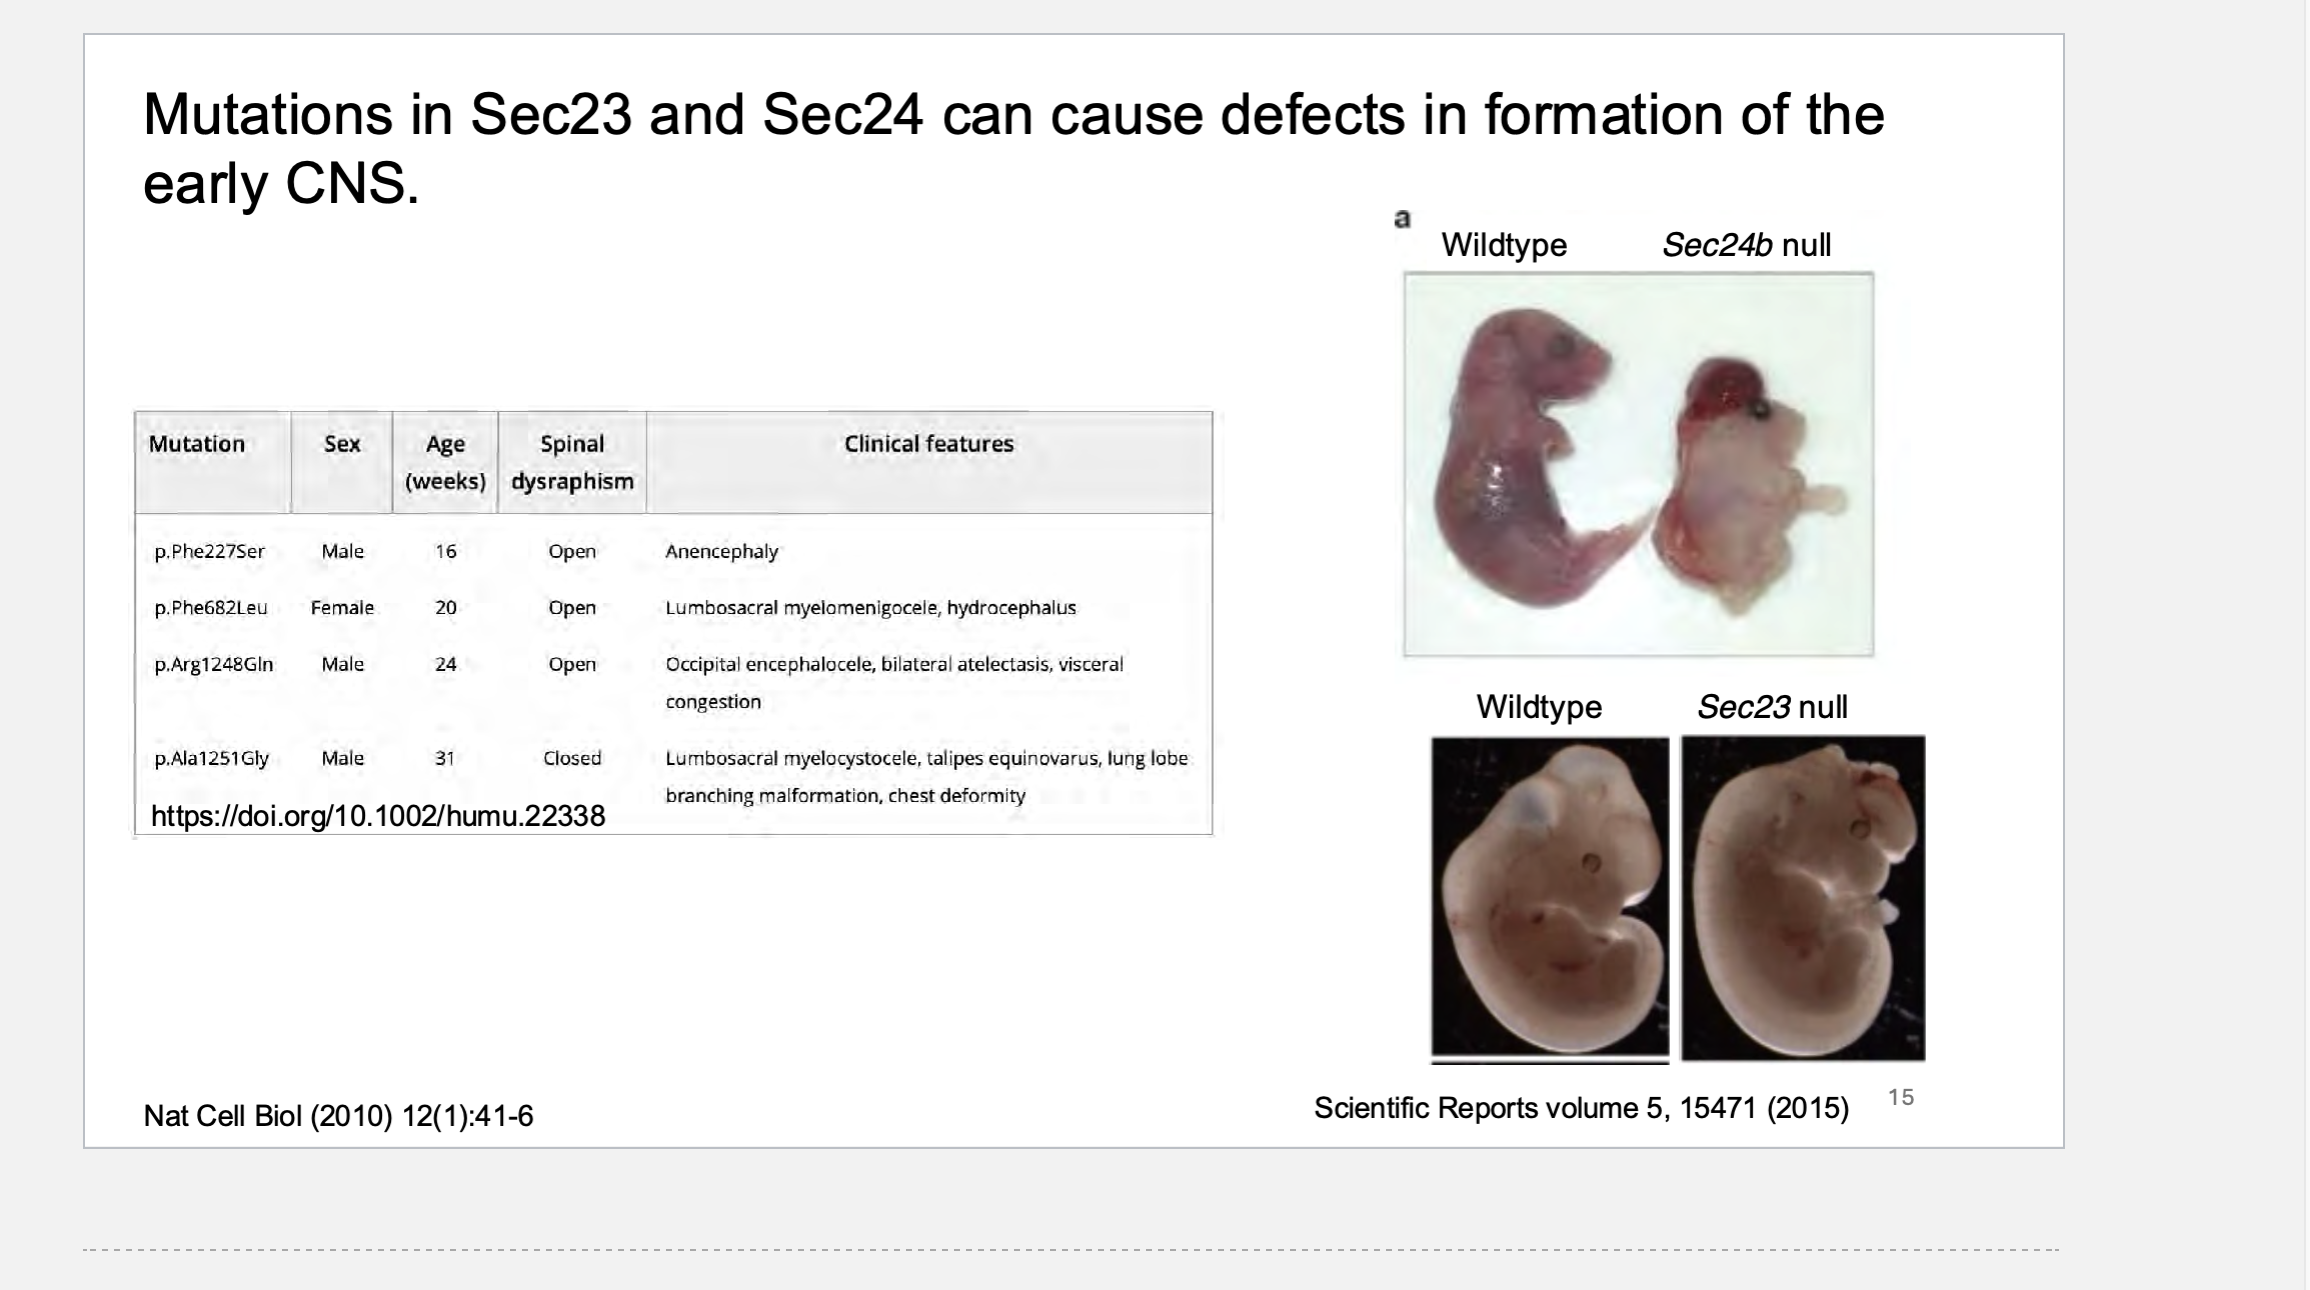Select the p.Phe682Leu mutation entry

point(211,608)
